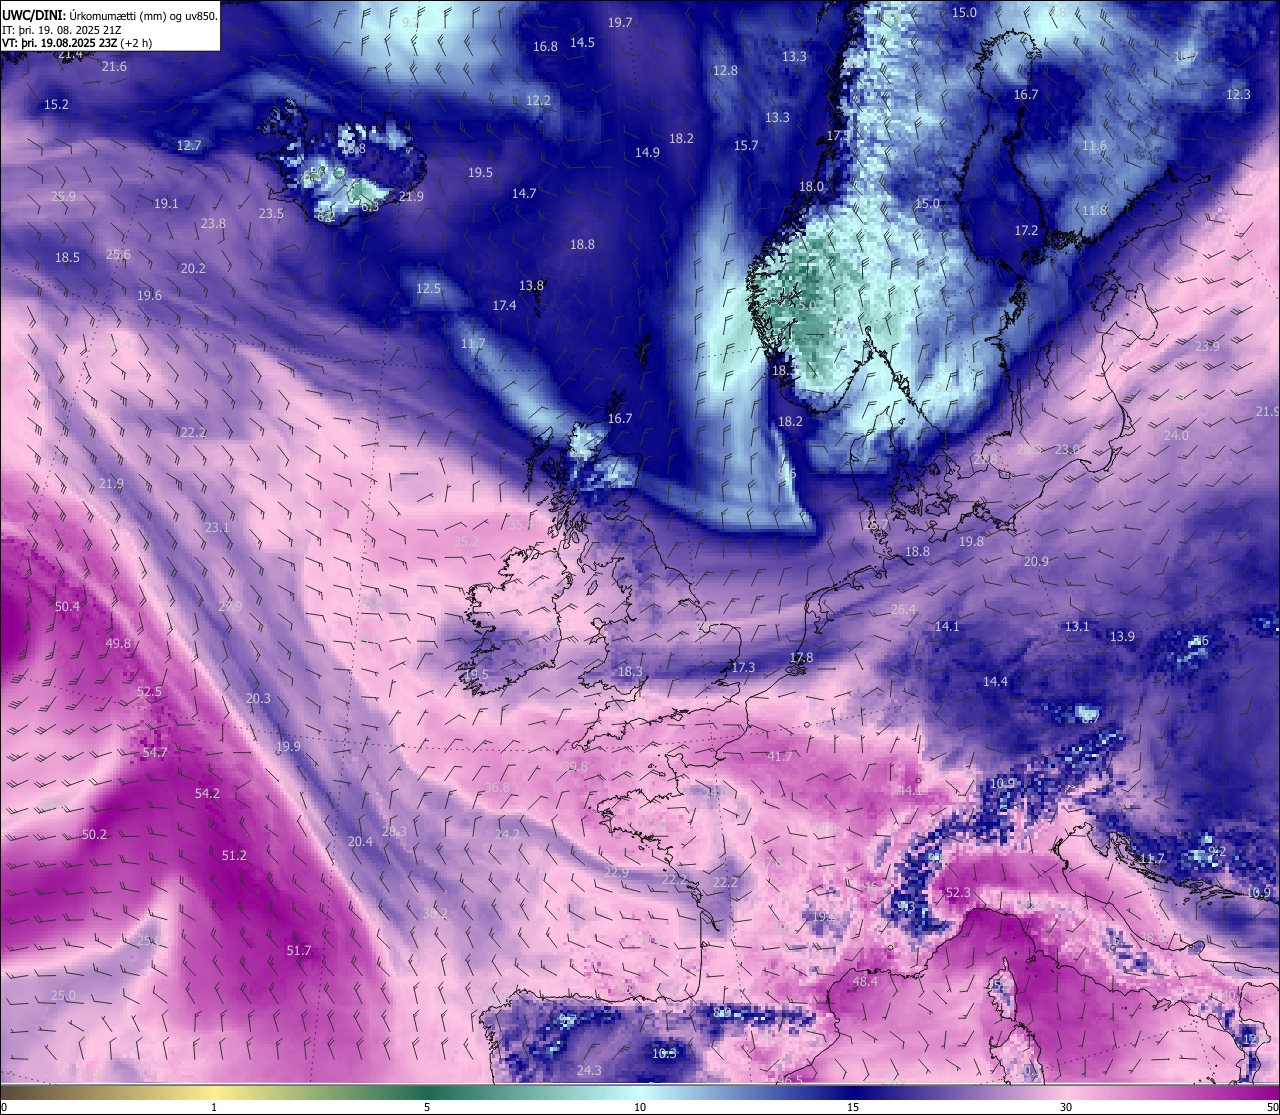Click the 14.5 map value
This screenshot has width=1280, height=1115.
point(582,42)
